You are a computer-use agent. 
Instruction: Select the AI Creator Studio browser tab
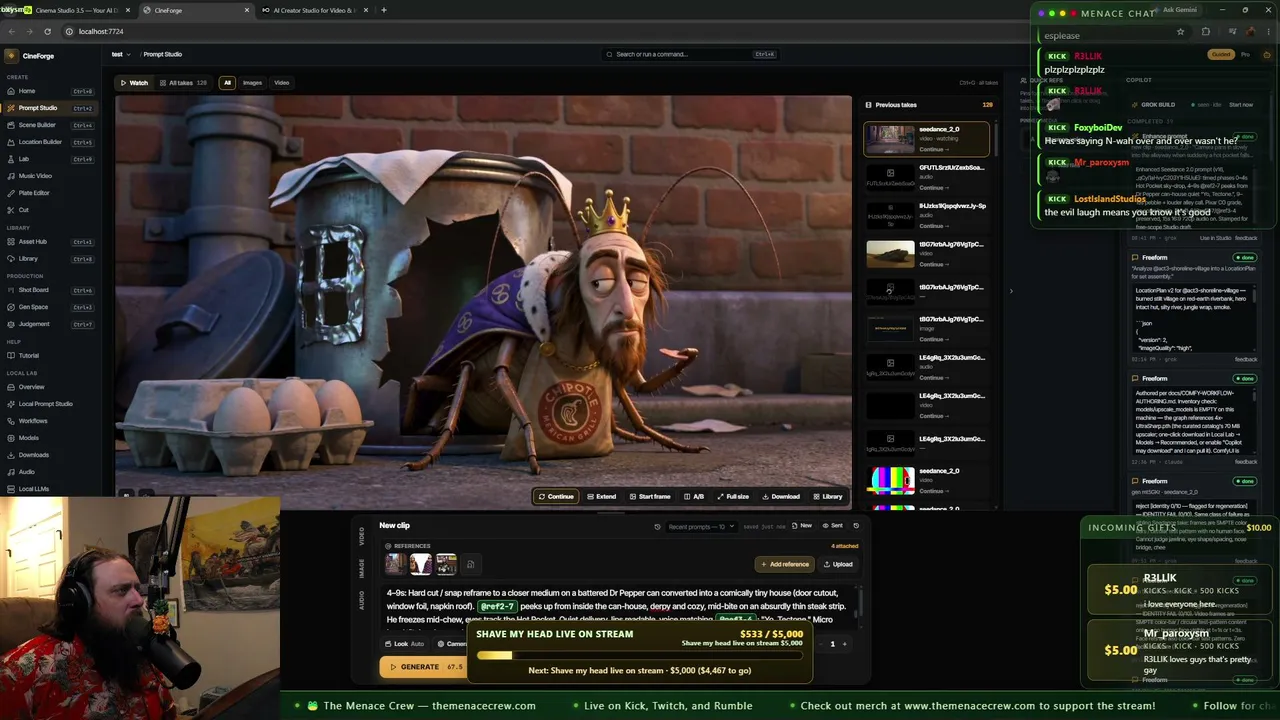pos(315,10)
